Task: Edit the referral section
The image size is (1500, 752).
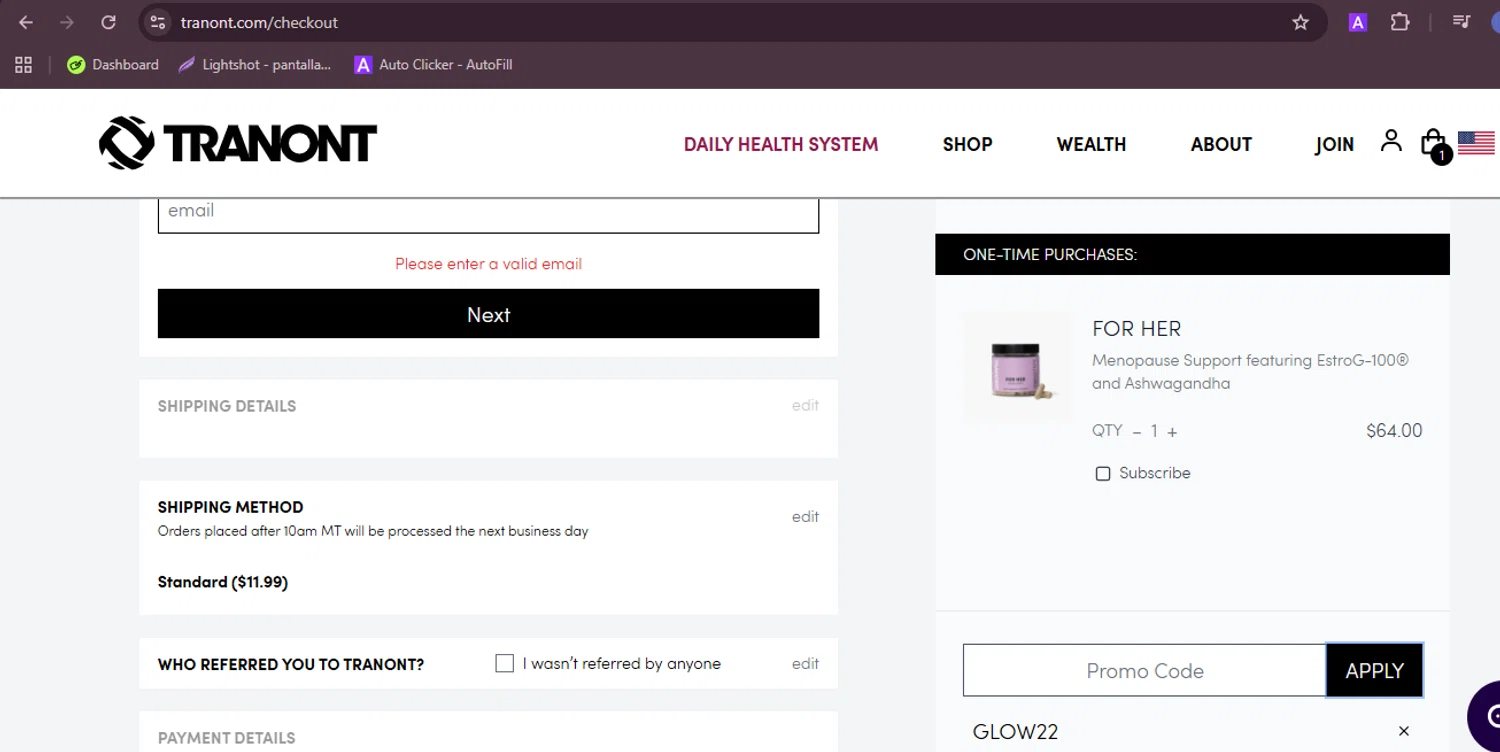Action: click(x=805, y=663)
